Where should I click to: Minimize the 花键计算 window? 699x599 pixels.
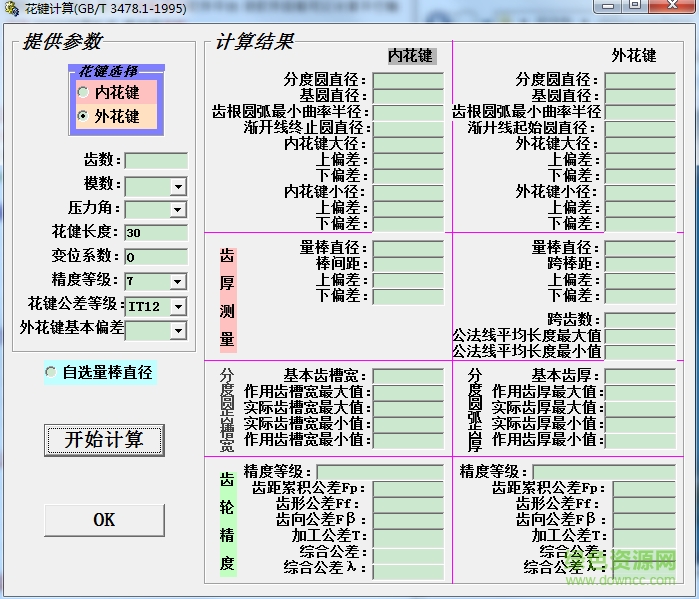608,6
